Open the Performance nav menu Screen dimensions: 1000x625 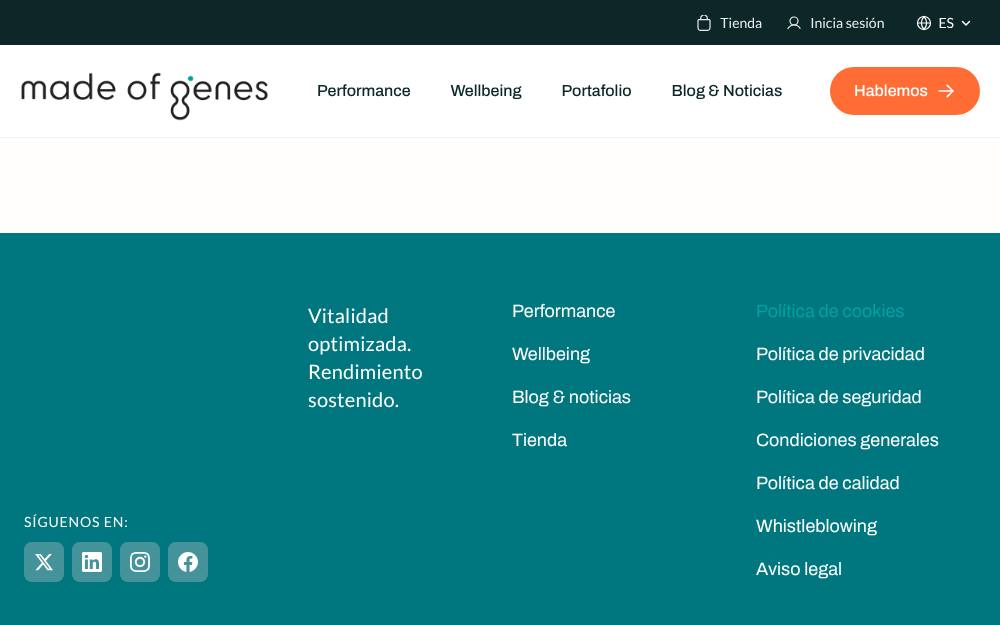364,91
